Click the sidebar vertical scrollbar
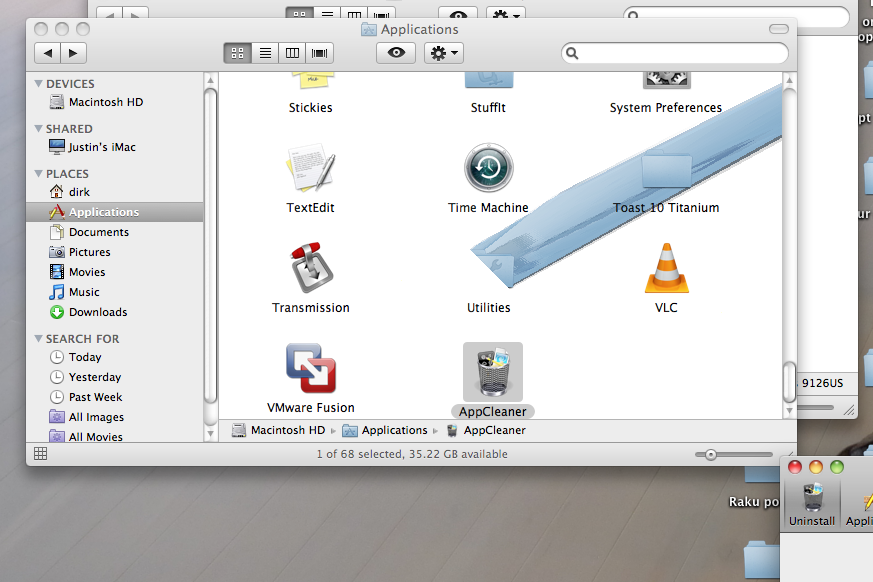Viewport: 873px width, 582px height. (210, 245)
